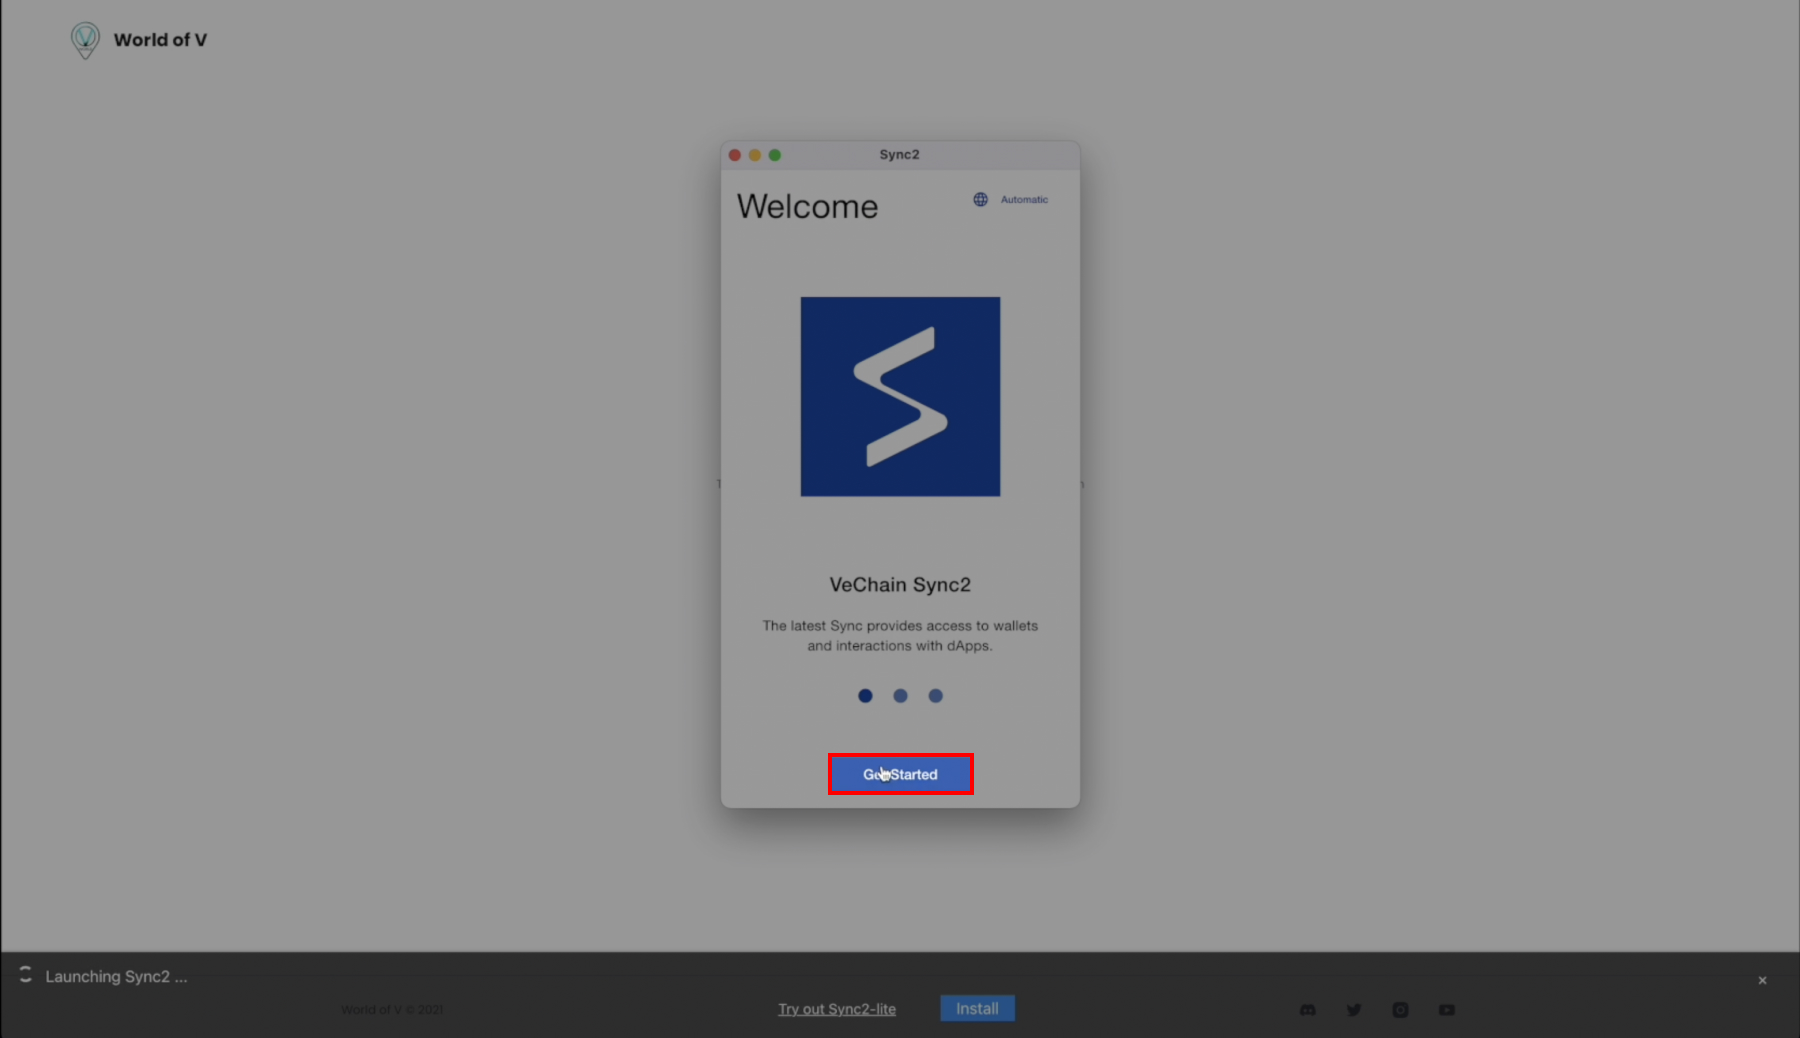Click the Get Started button
The image size is (1800, 1038).
click(x=900, y=774)
